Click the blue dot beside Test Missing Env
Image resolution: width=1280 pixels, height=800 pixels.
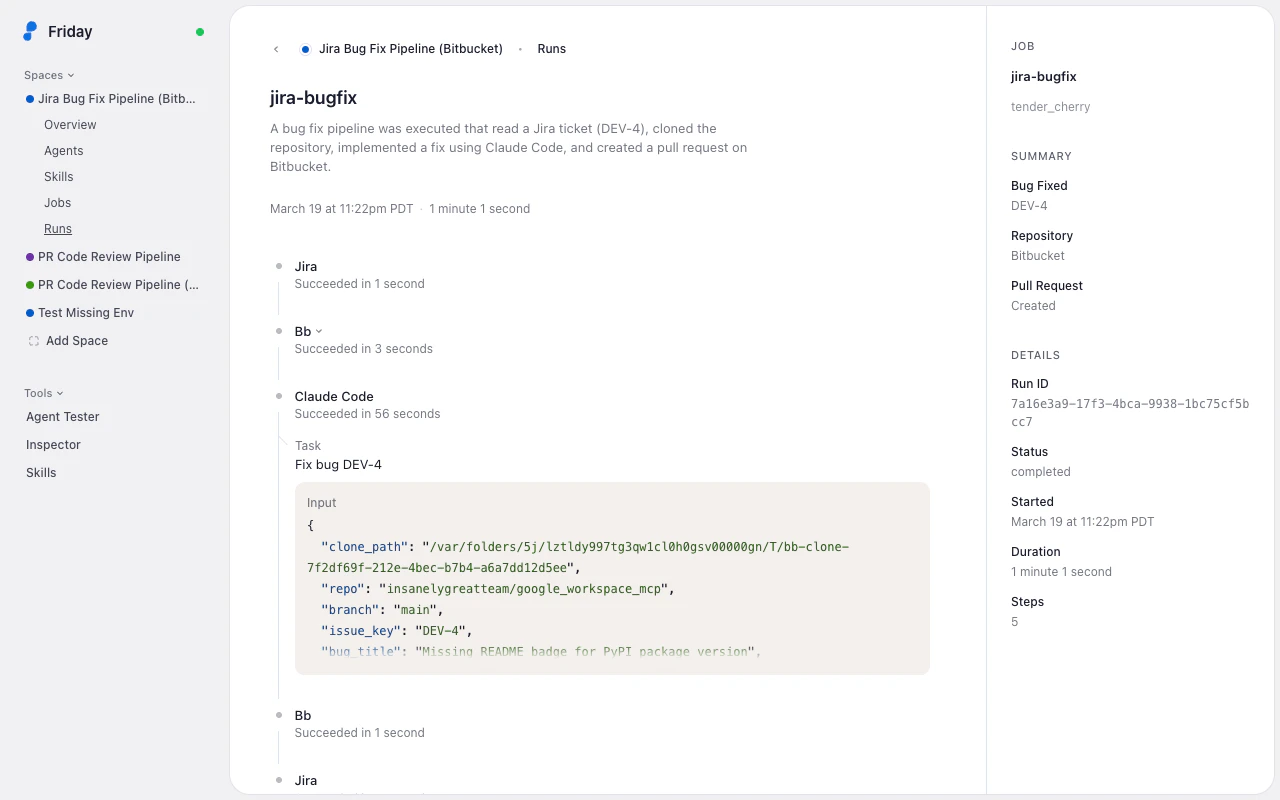30,313
